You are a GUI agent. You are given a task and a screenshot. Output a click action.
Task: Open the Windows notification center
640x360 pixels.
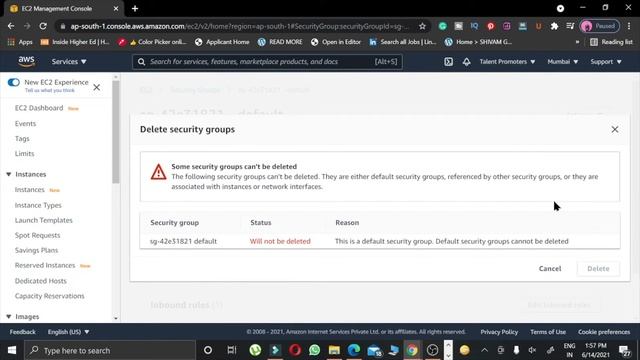pyautogui.click(x=624, y=350)
